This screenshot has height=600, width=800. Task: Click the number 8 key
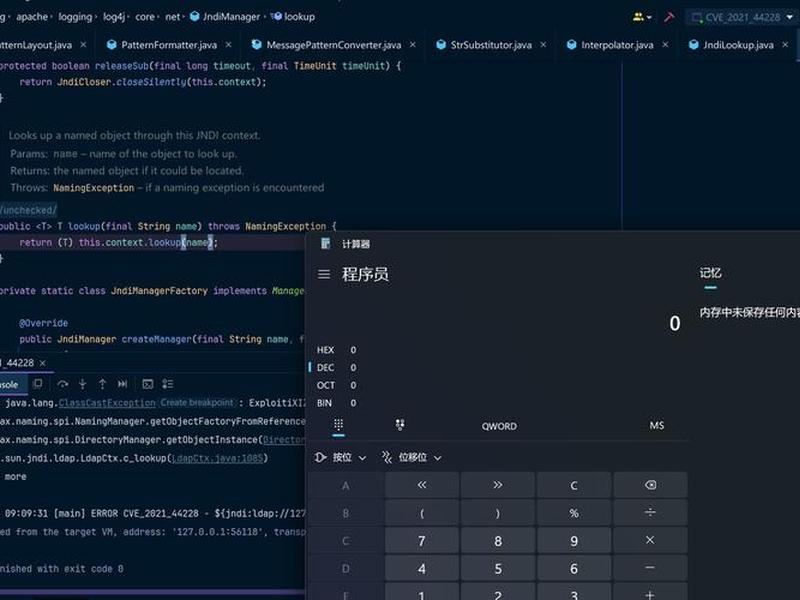click(498, 540)
